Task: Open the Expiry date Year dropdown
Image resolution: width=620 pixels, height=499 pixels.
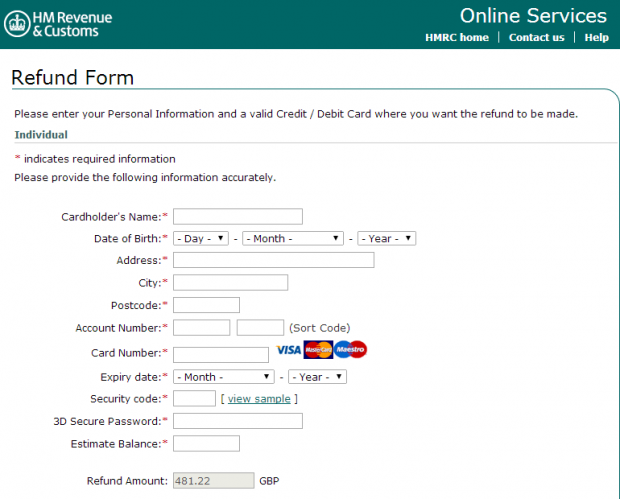Action: [318, 377]
